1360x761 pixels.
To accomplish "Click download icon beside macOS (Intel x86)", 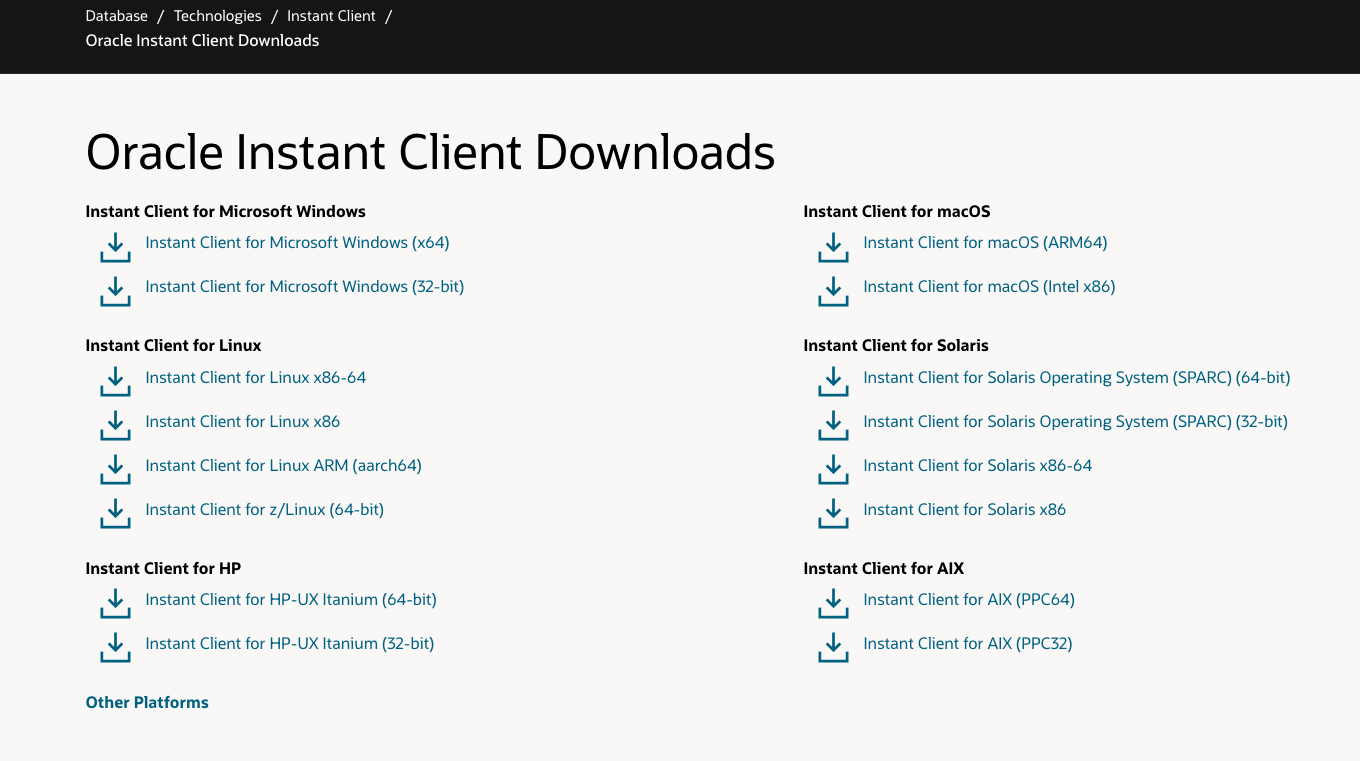I will (833, 291).
